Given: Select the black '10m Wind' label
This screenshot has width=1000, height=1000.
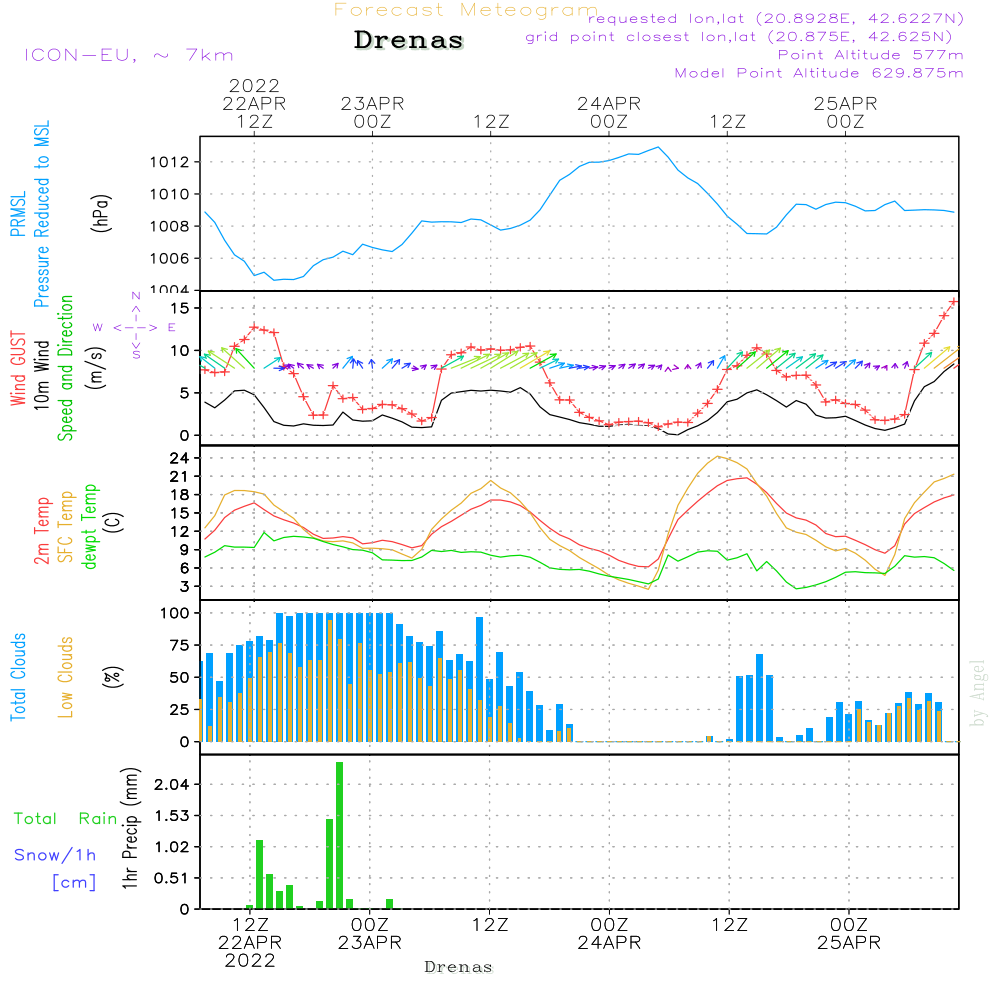Looking at the screenshot, I should coord(41,375).
